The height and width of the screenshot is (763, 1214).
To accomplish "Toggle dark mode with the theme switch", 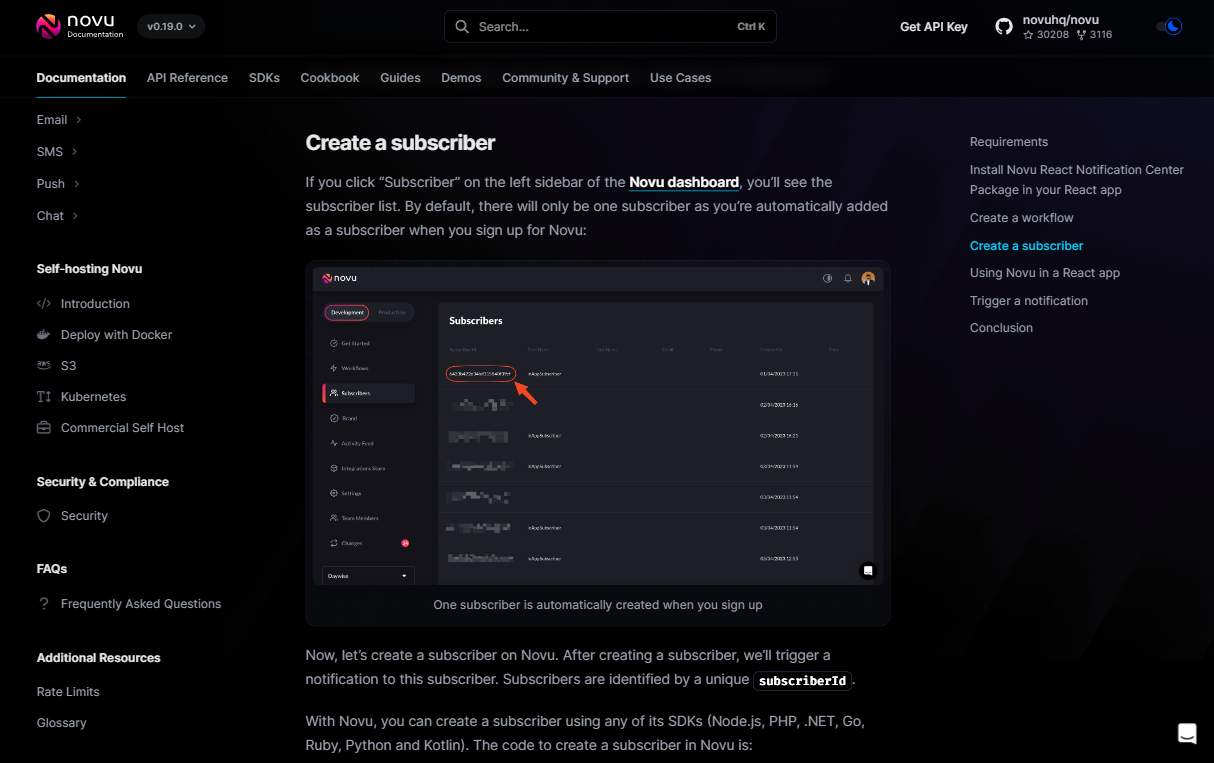I will 1169,26.
